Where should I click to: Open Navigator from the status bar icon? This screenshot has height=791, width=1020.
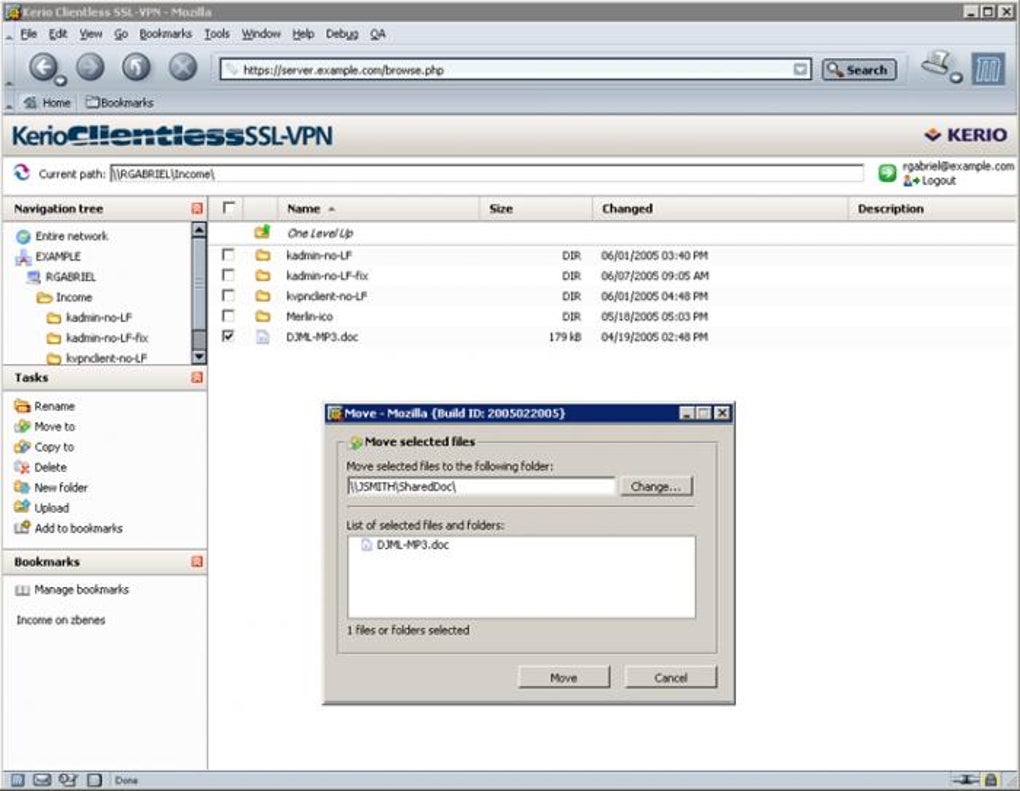[x=18, y=780]
